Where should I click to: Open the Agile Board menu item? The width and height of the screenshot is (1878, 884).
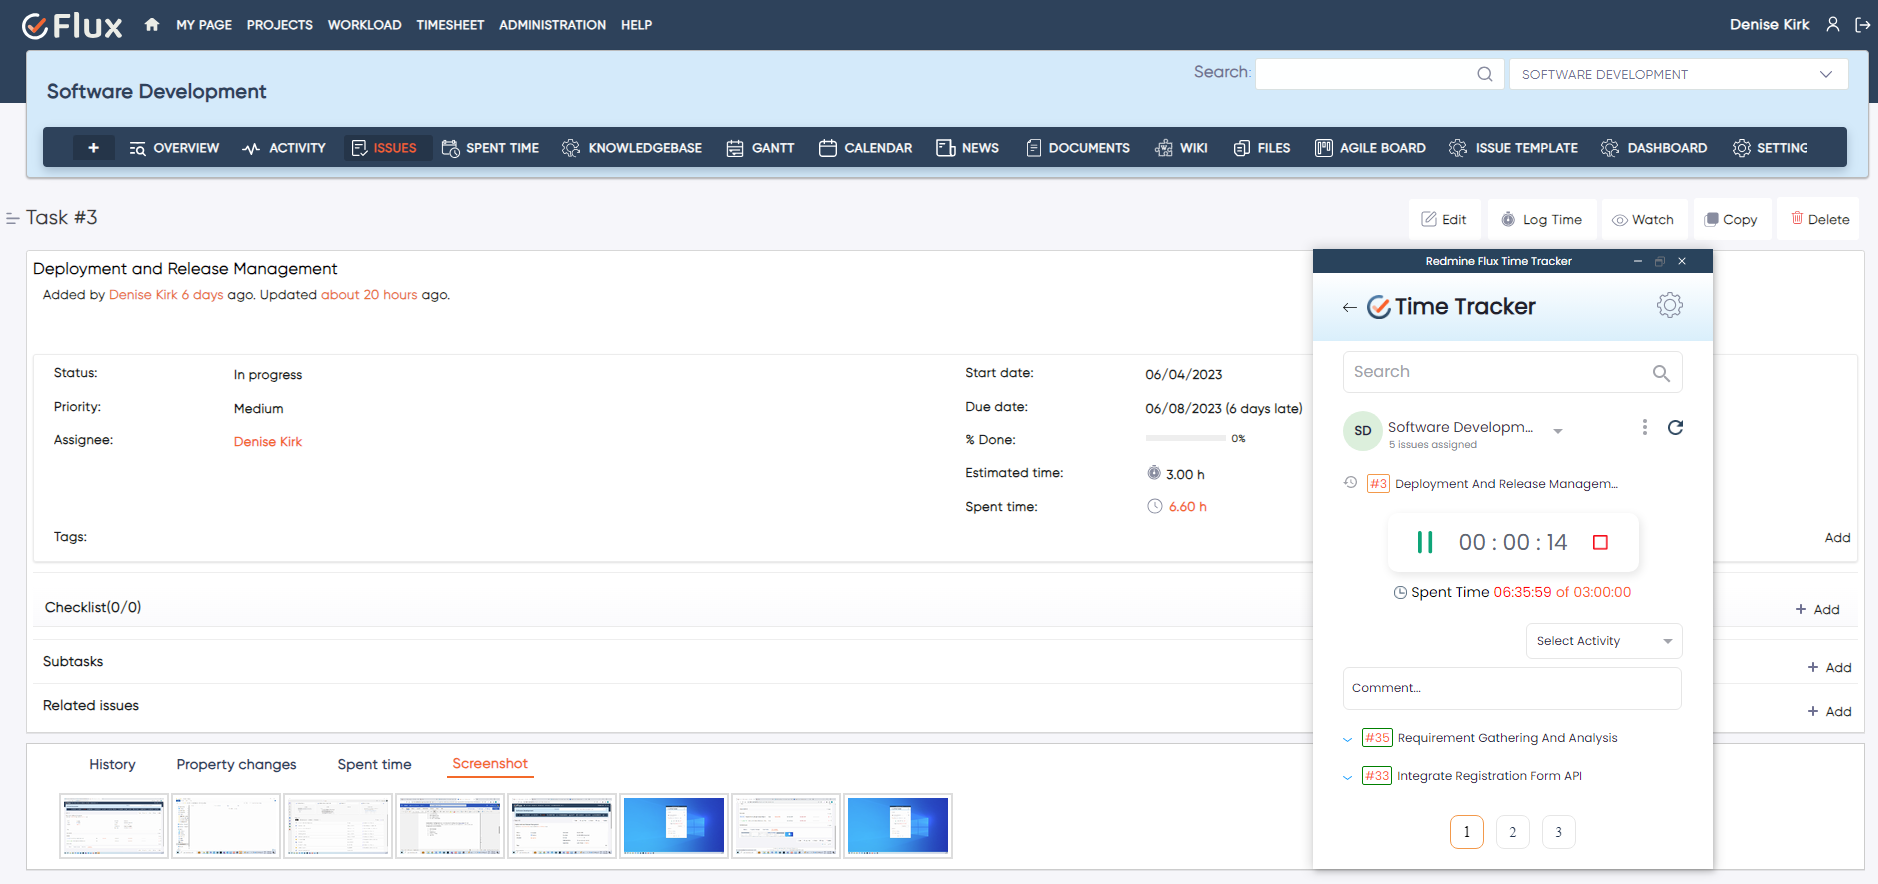[1370, 148]
